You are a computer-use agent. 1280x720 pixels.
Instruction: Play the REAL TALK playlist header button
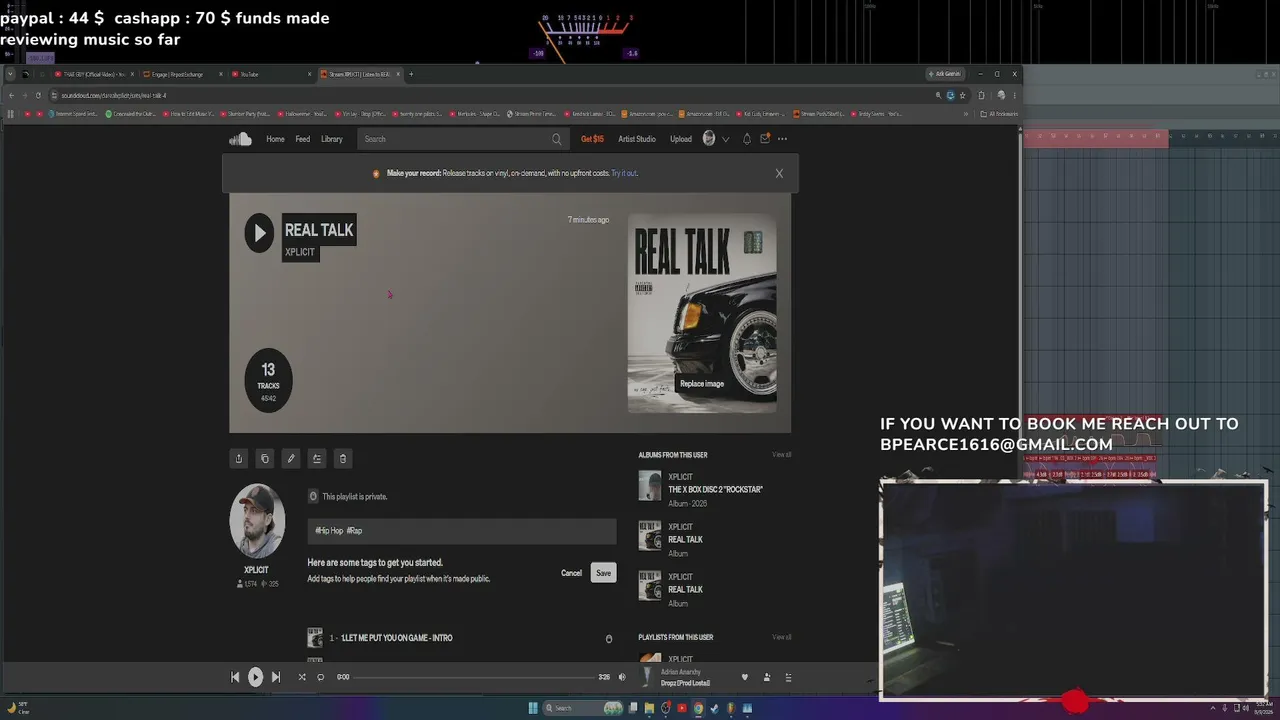tap(259, 233)
